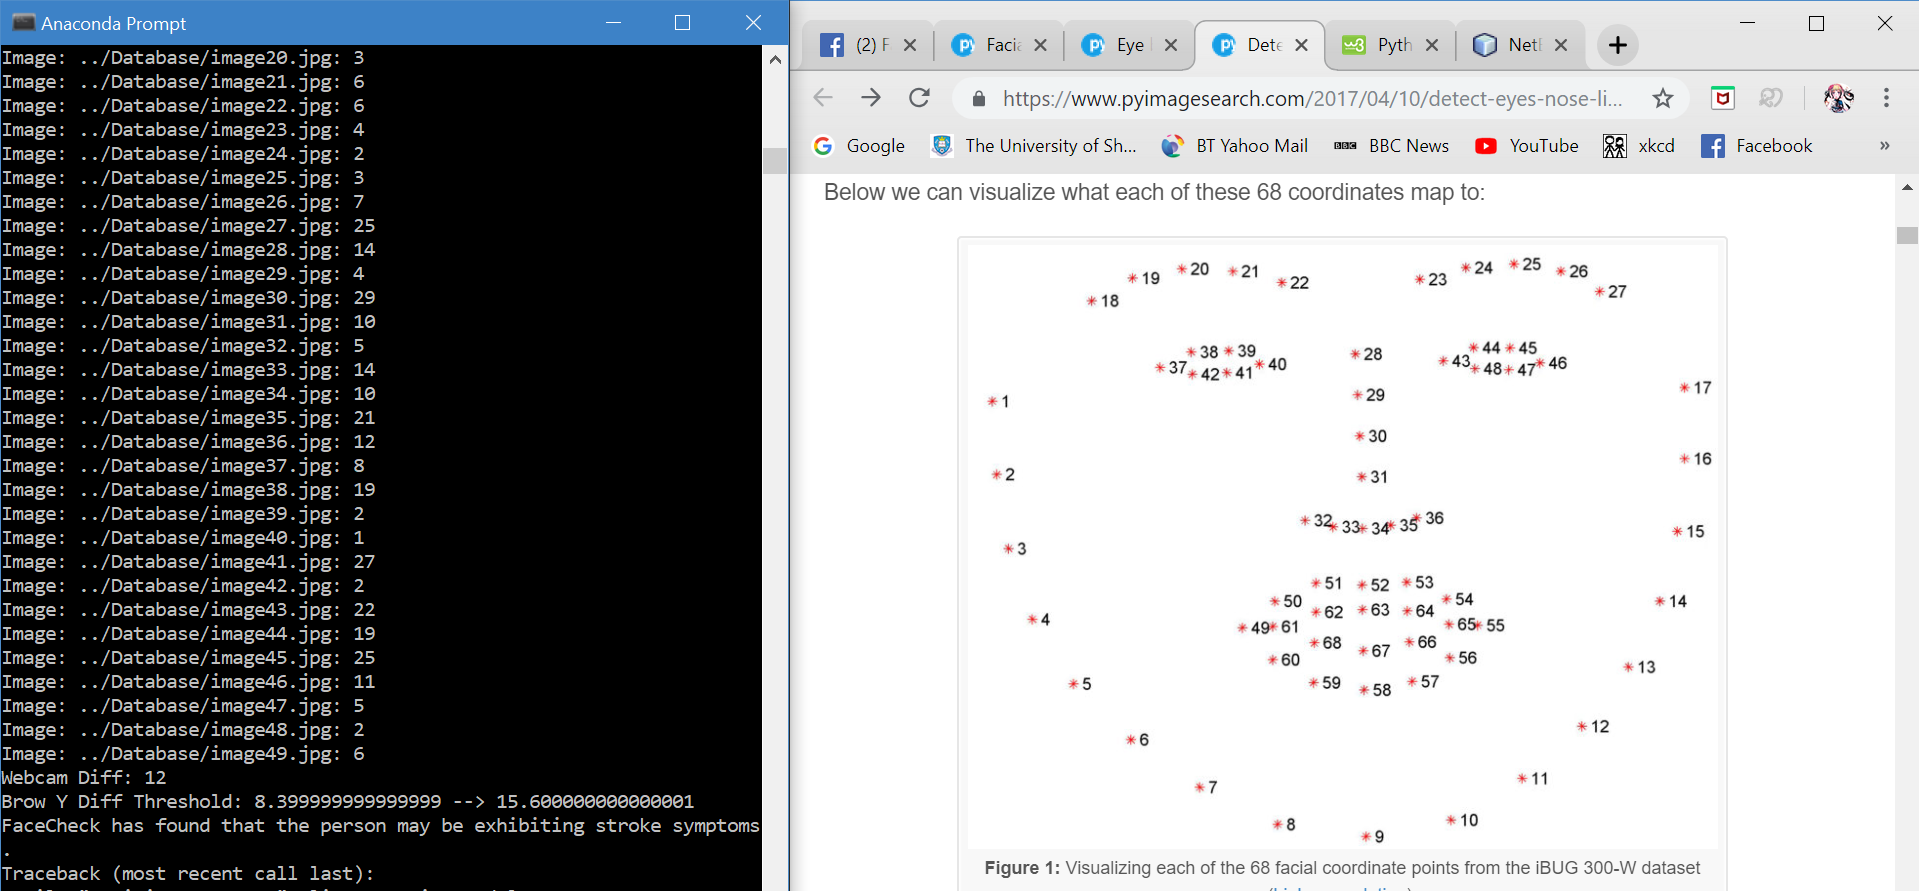
Task: Click the 'Traceback (most recent call last)' line
Action: pos(188,874)
